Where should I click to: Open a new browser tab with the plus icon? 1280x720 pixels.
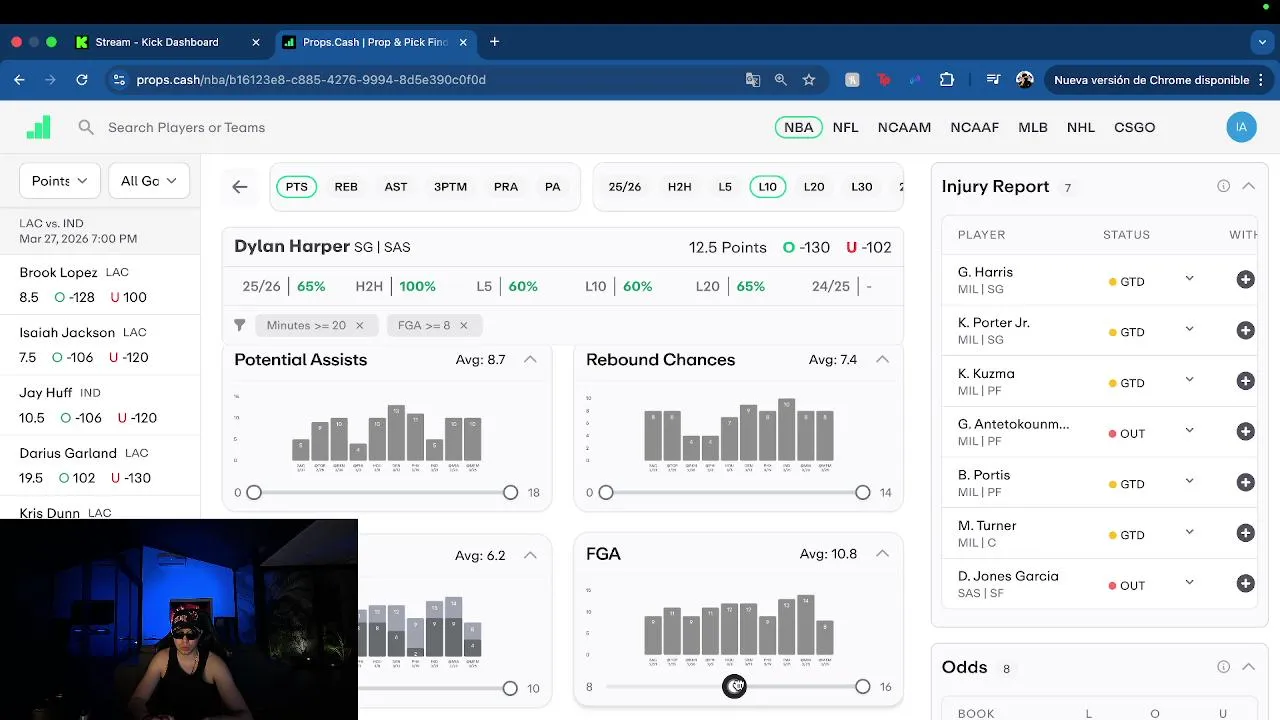point(494,42)
